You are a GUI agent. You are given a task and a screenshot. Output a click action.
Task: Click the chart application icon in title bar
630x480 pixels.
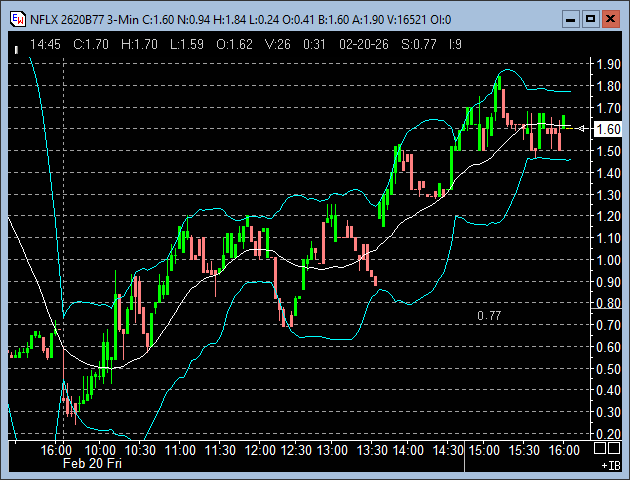[x=17, y=19]
